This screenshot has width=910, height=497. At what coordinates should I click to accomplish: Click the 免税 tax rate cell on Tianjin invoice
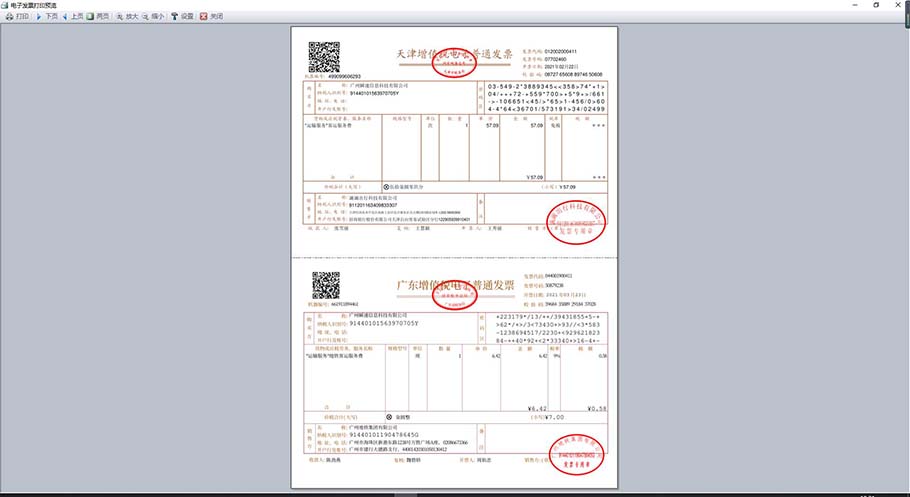[x=555, y=125]
